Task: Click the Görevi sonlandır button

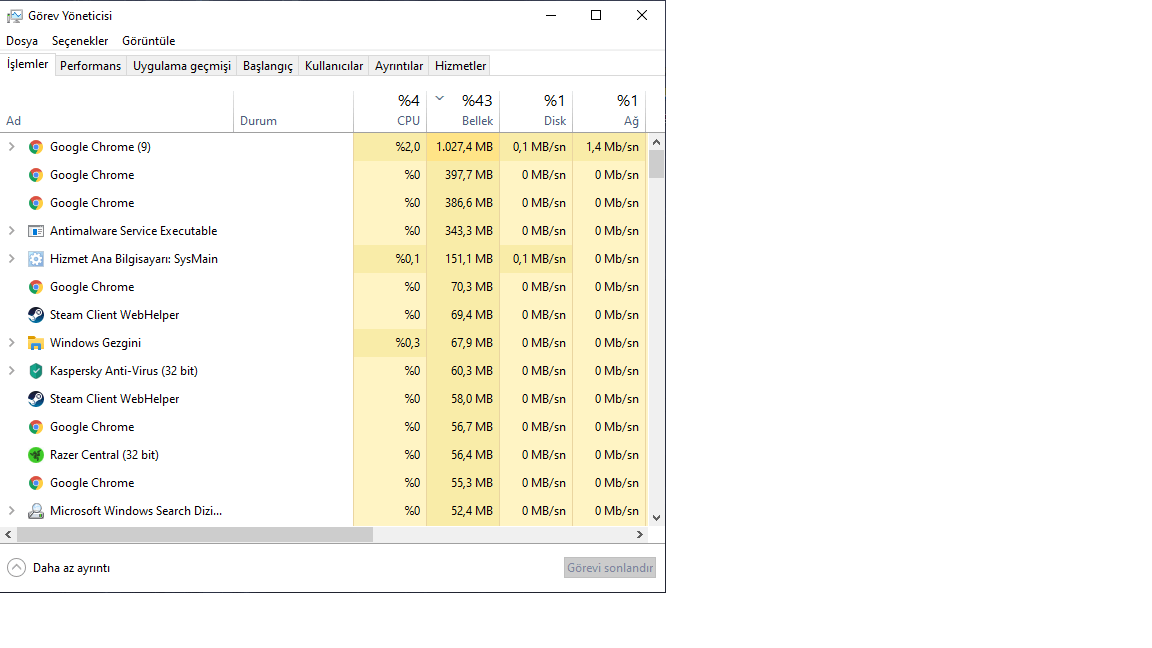Action: click(610, 568)
